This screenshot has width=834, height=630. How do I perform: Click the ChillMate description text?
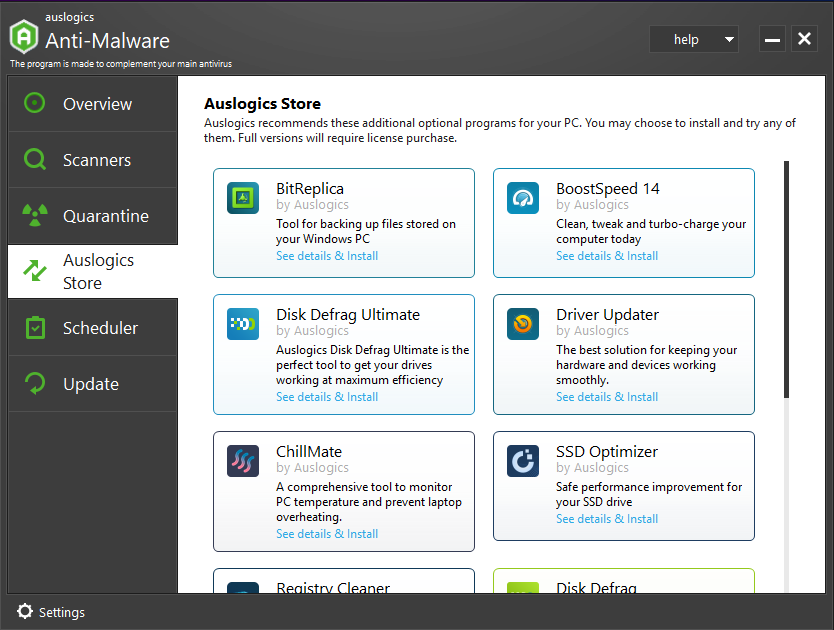click(369, 502)
